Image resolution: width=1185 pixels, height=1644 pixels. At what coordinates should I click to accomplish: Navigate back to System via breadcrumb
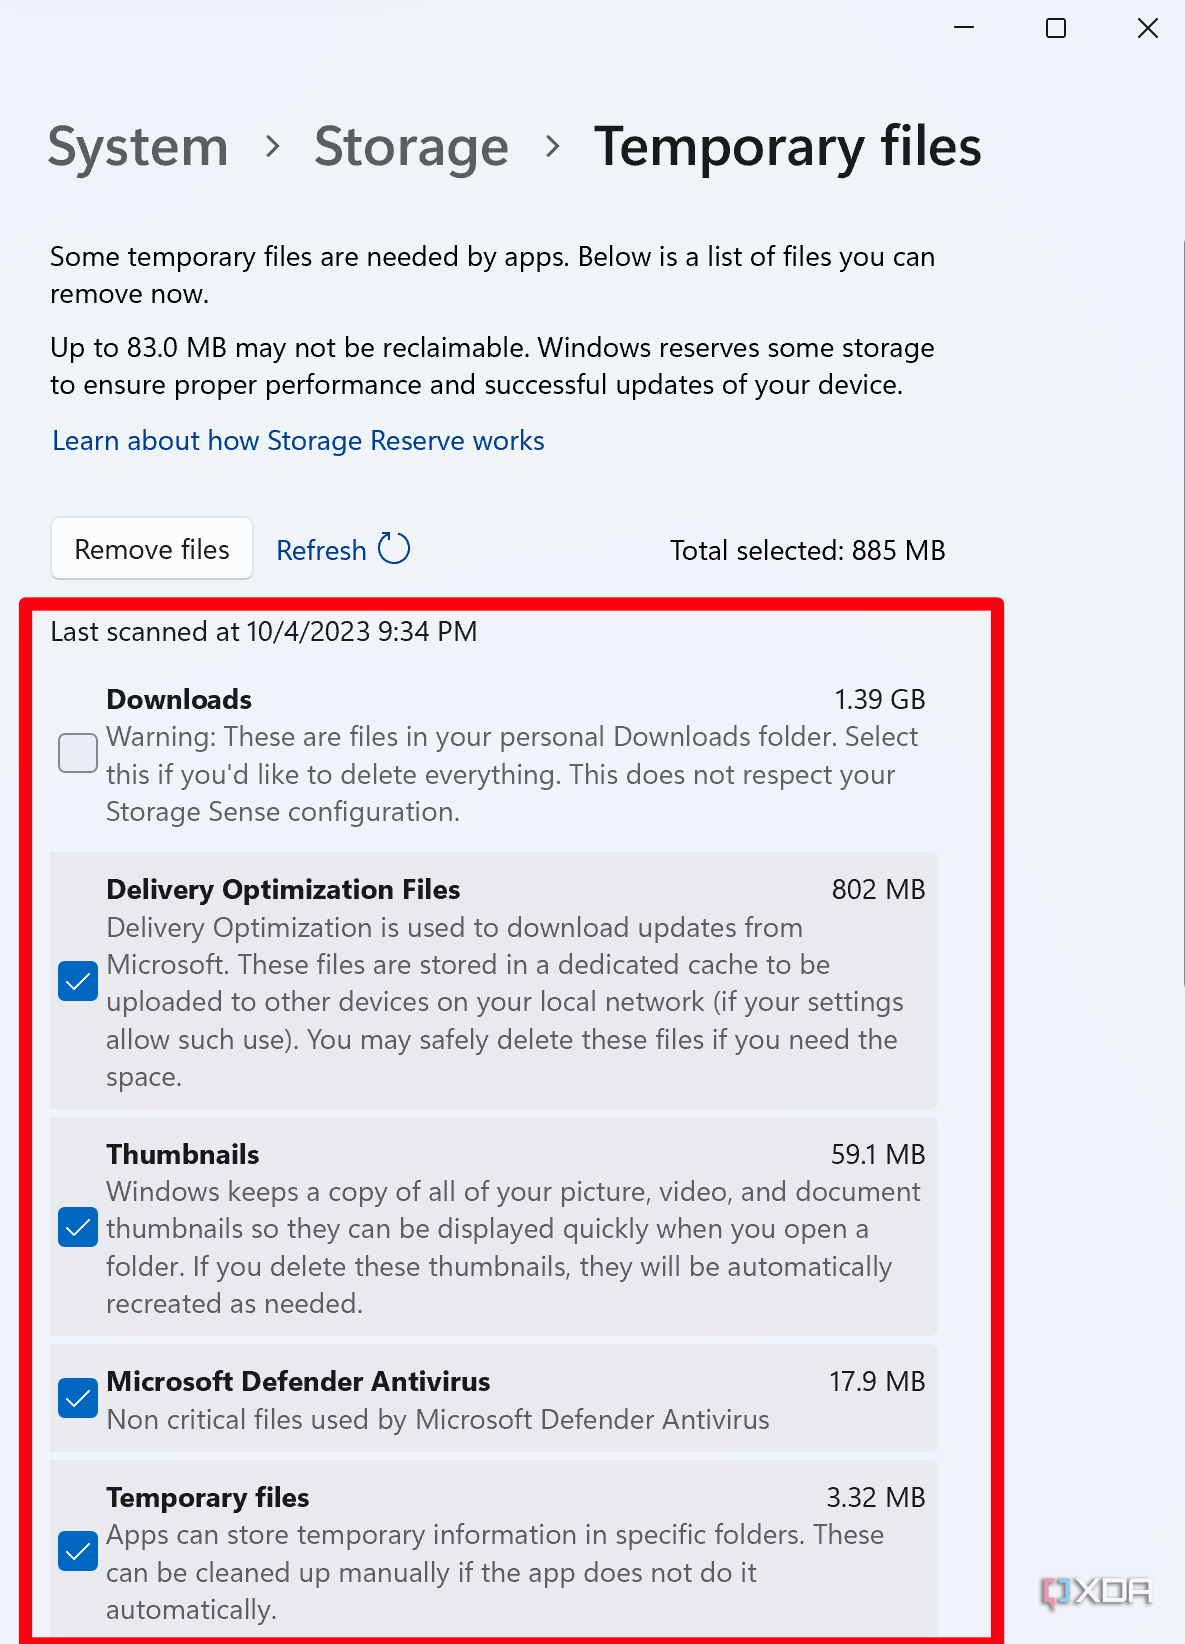(x=137, y=147)
